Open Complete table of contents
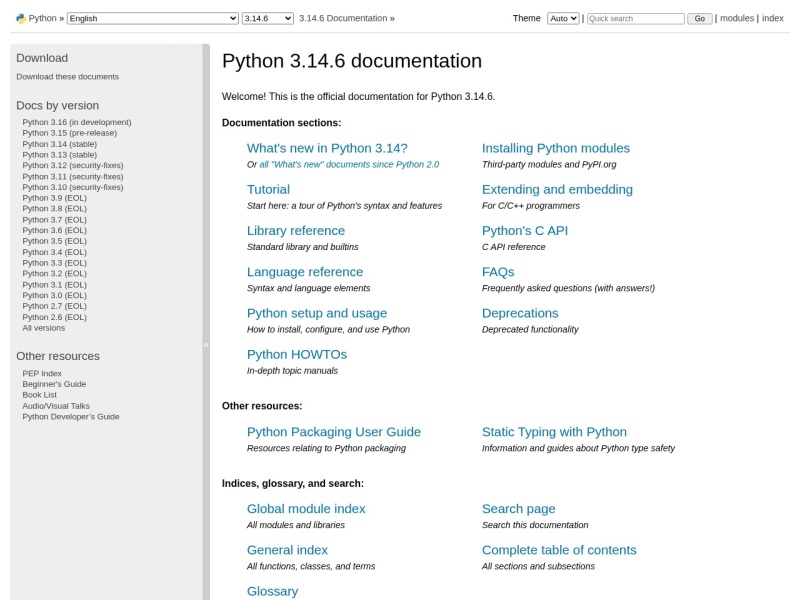The image size is (800, 600). coord(559,551)
